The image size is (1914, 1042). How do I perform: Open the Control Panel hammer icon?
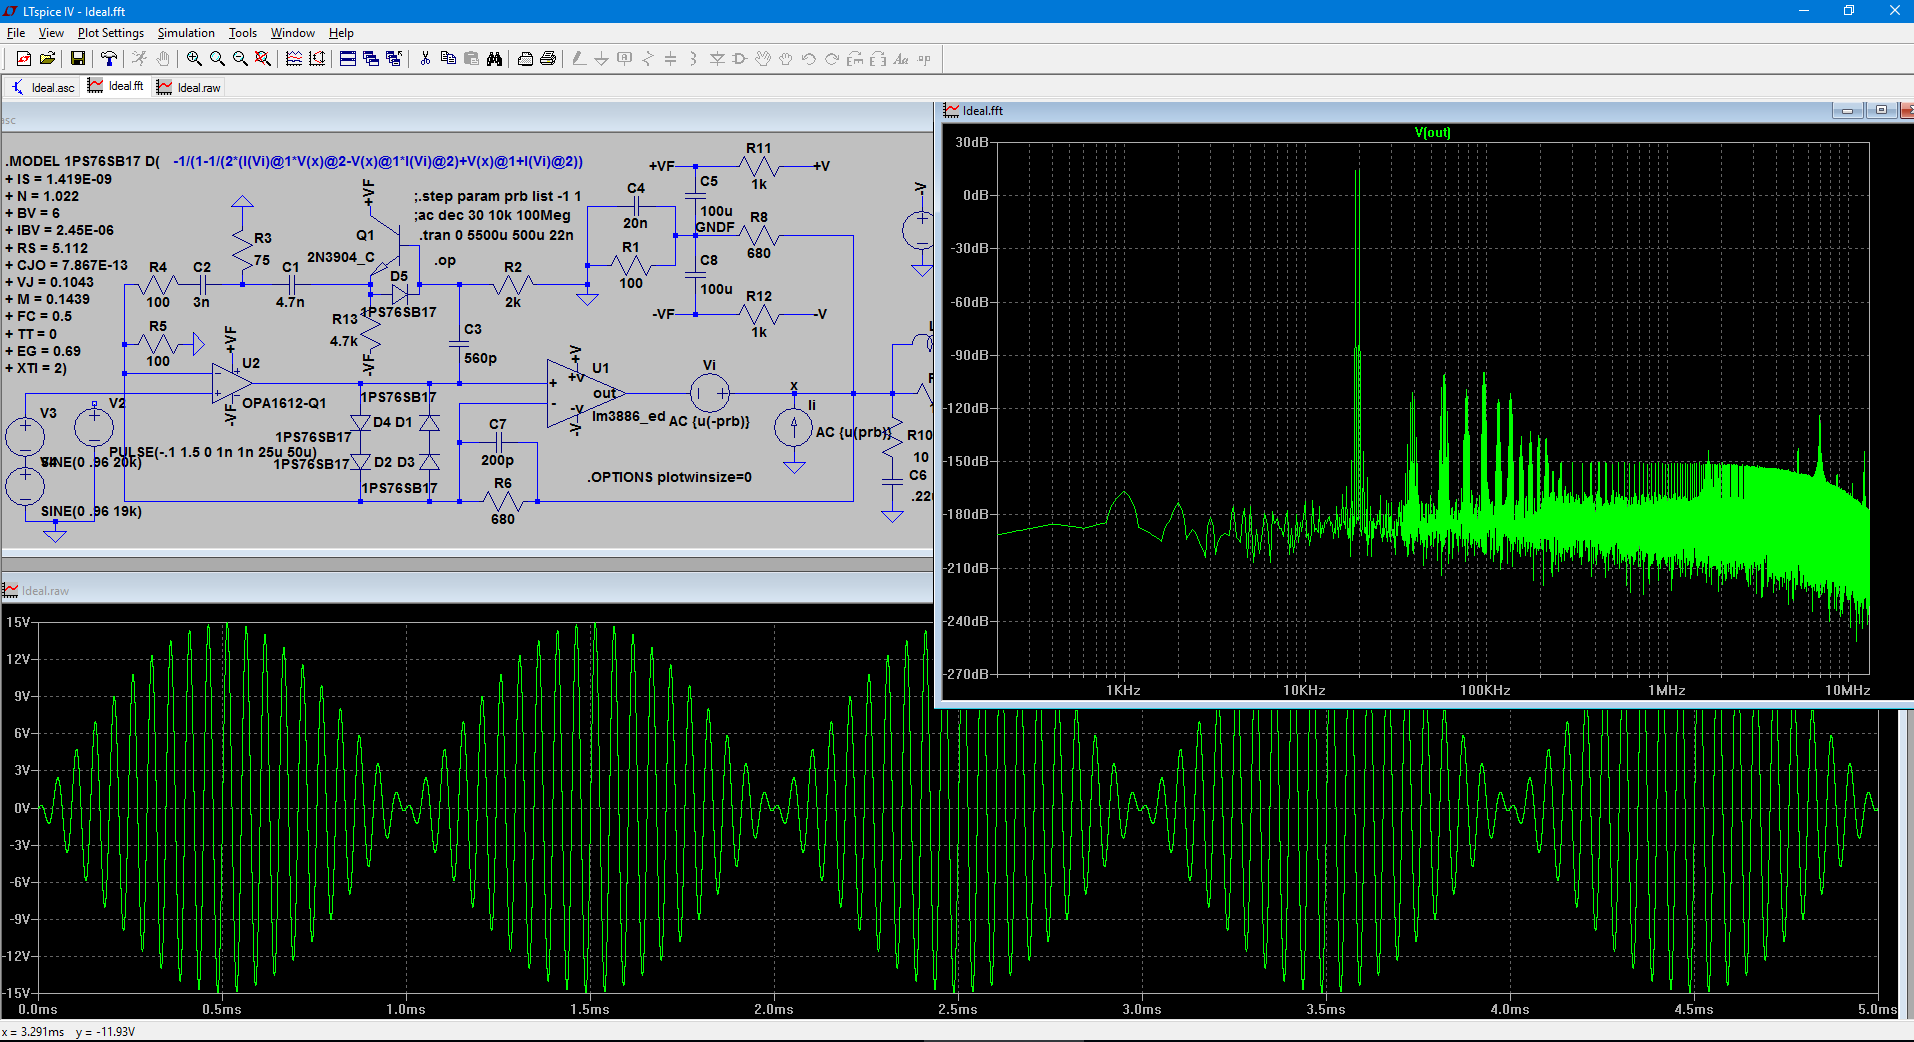pyautogui.click(x=109, y=59)
